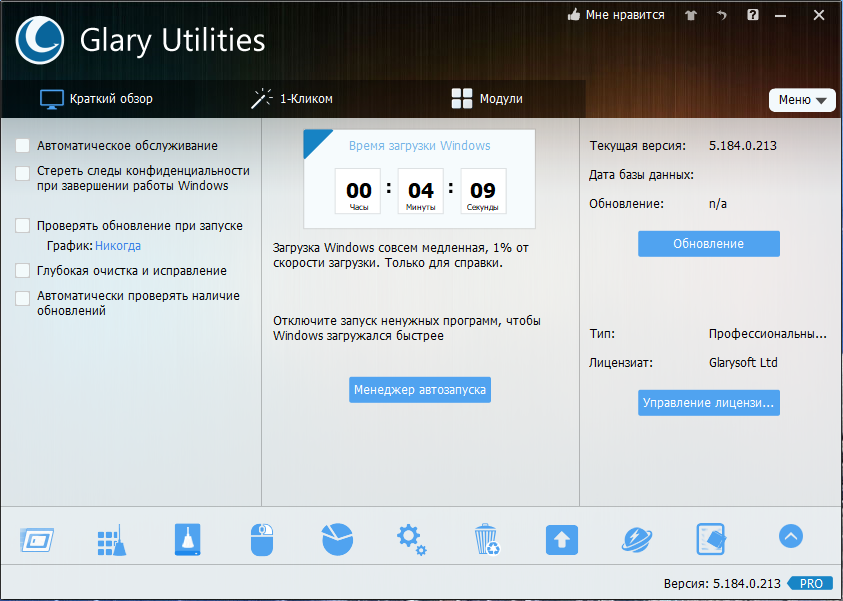Click the 'Обновление' button
This screenshot has height=601, width=843.
pyautogui.click(x=709, y=244)
